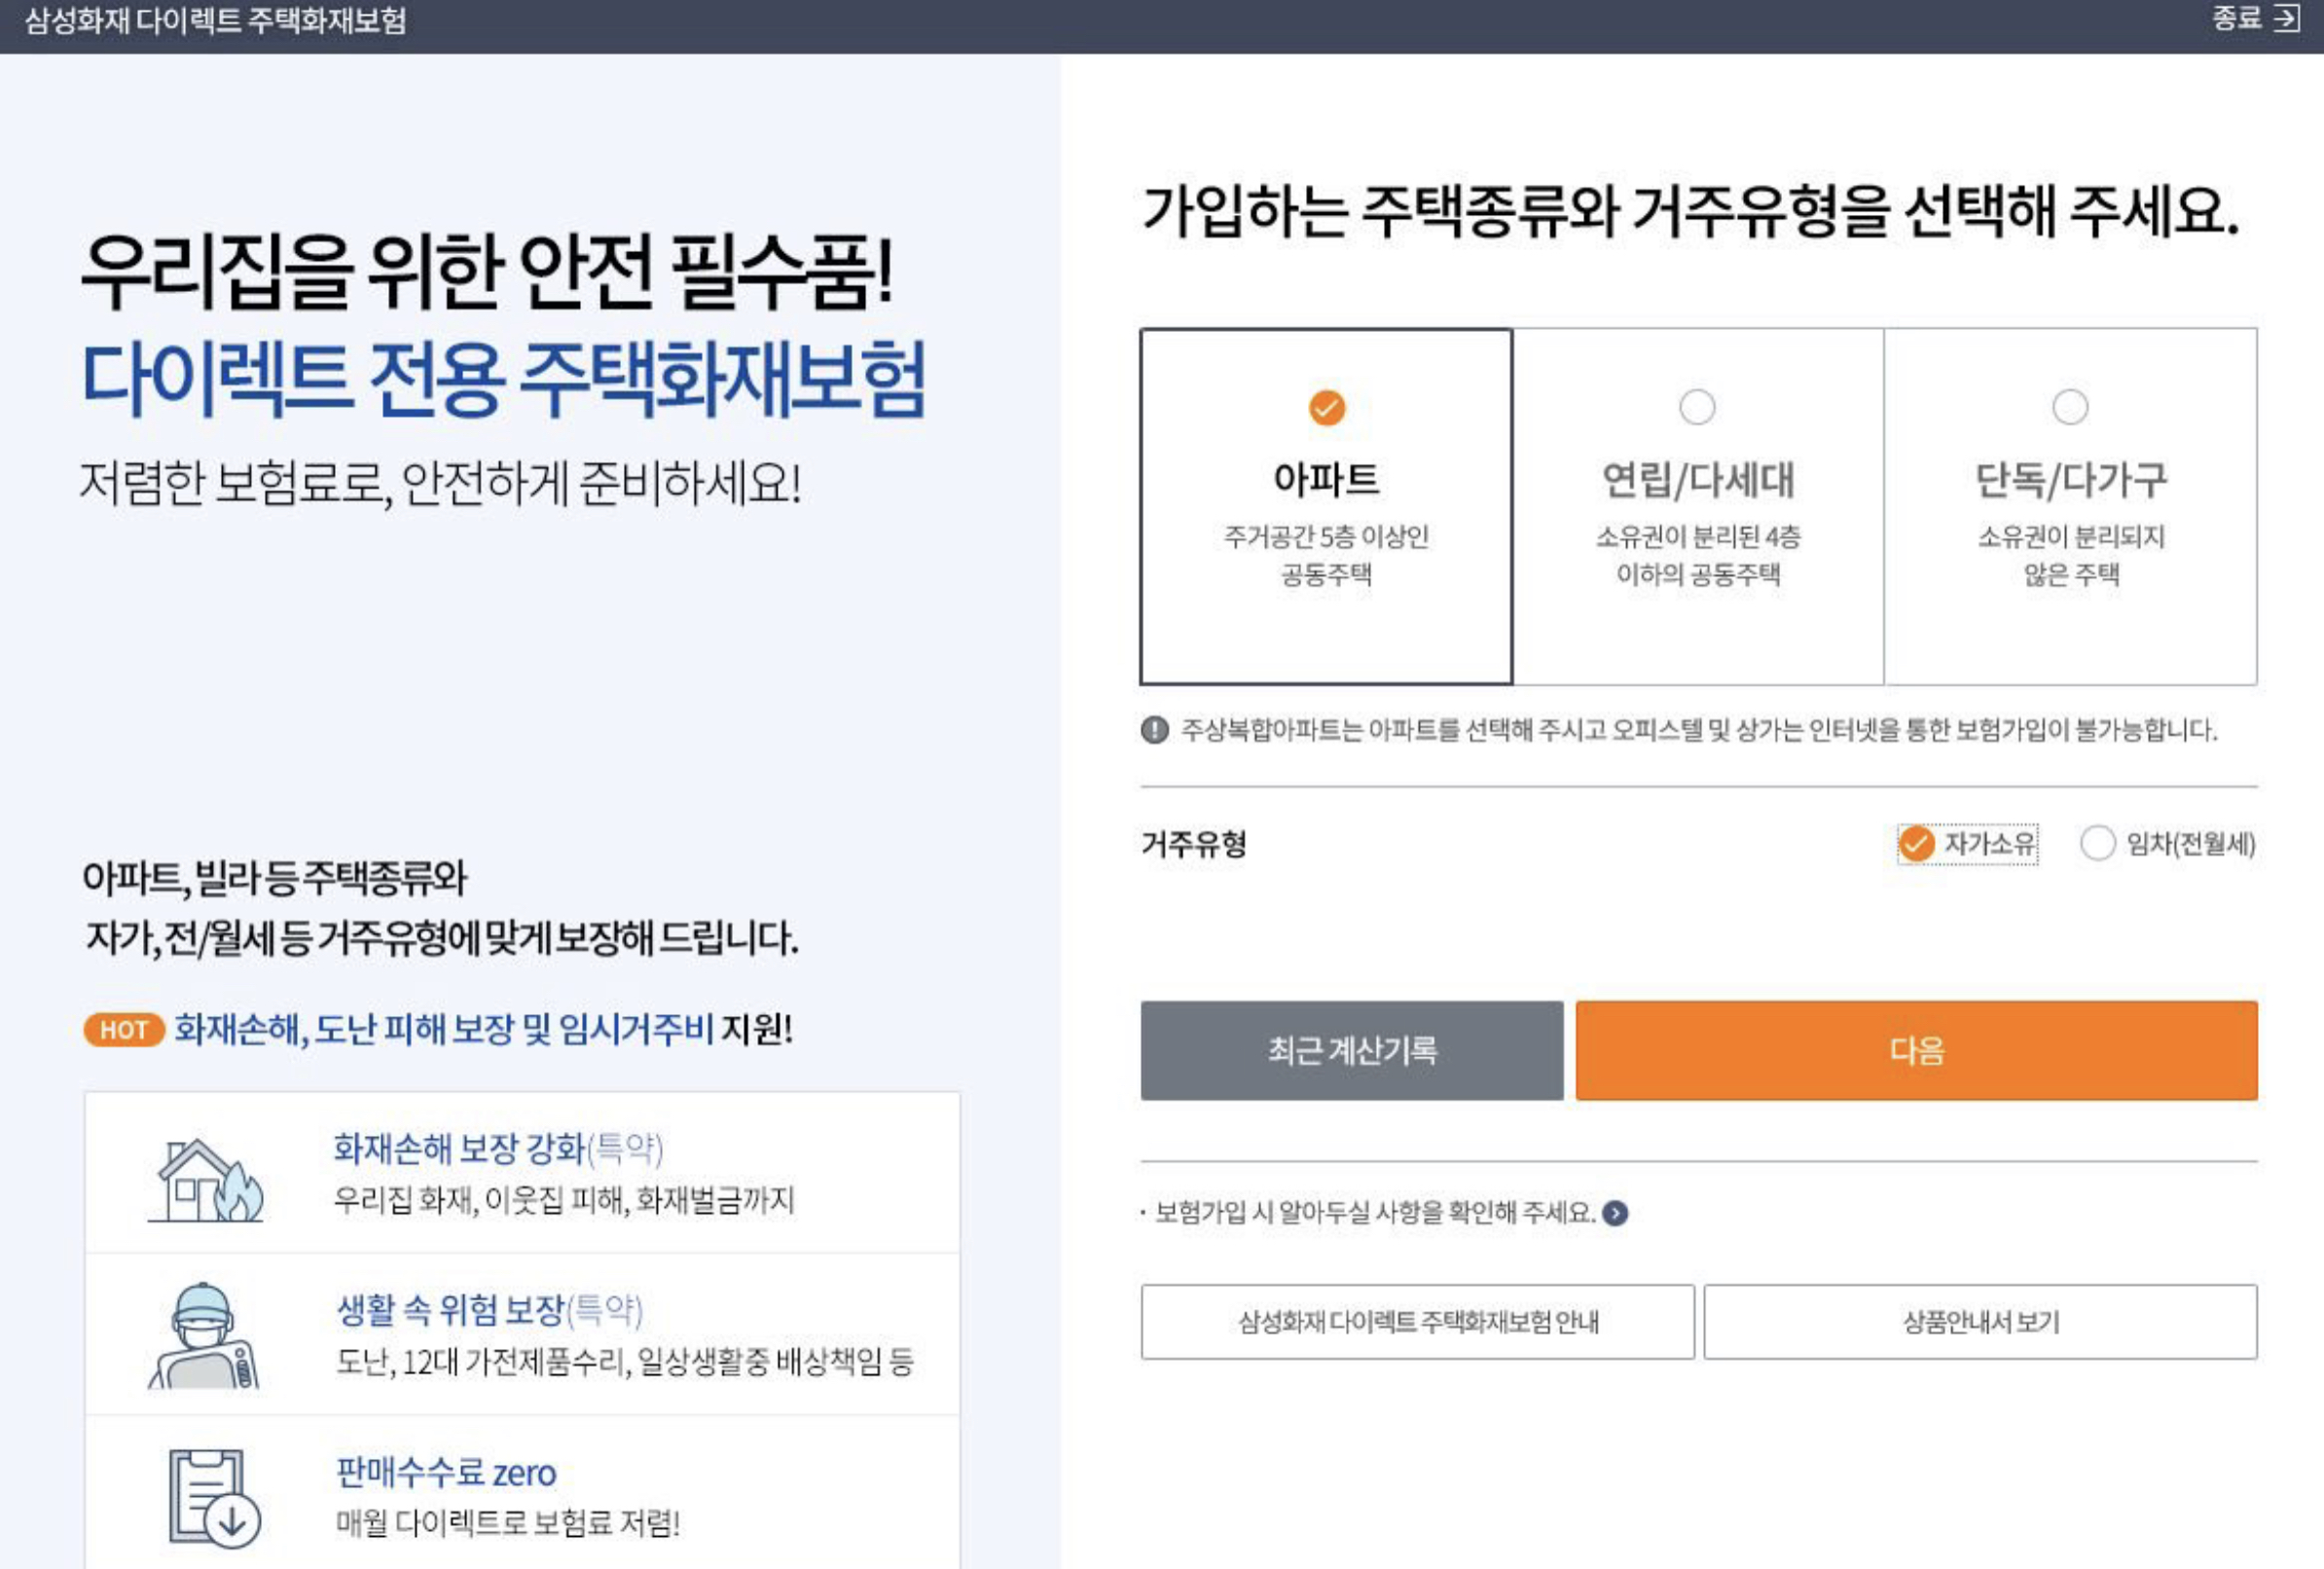This screenshot has width=2324, height=1569.
Task: Select the 연립/다세대 housing type radio
Action: pos(1697,408)
